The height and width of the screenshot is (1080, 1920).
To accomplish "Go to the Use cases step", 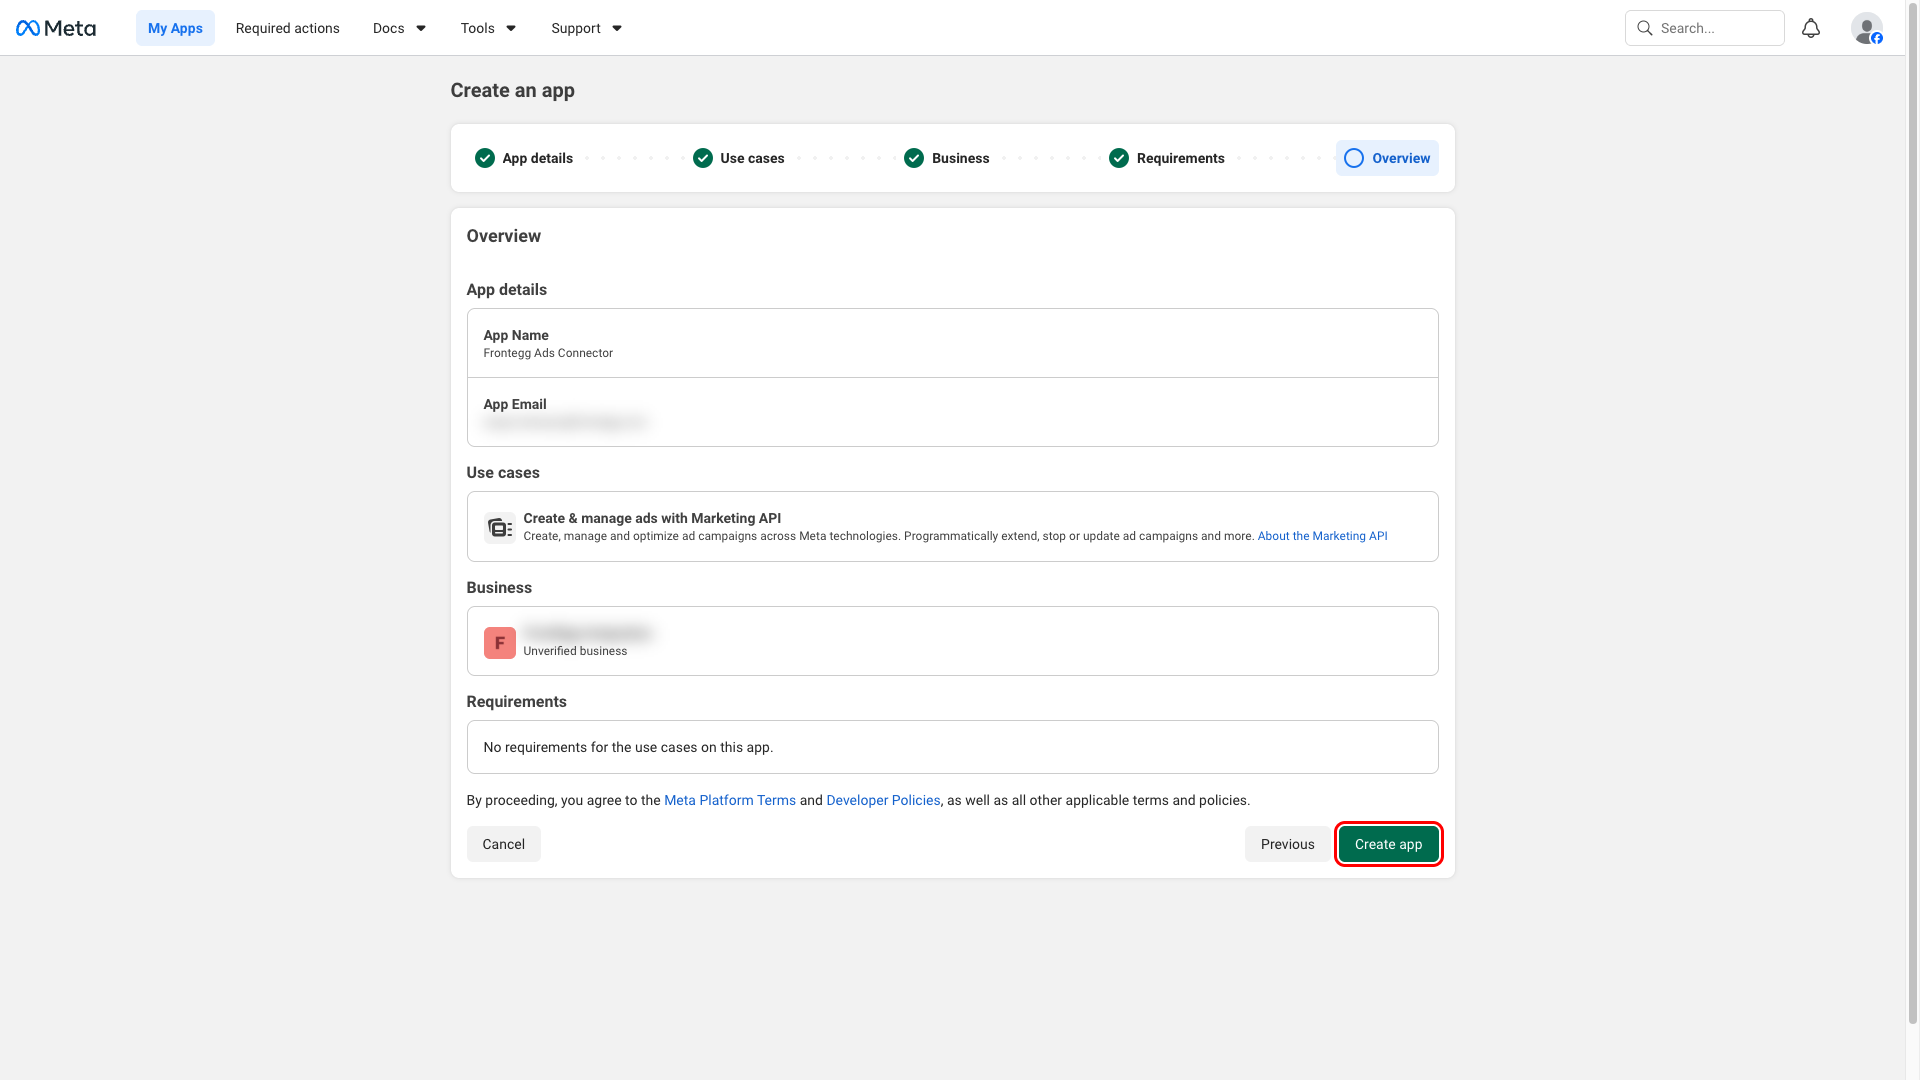I will point(739,158).
